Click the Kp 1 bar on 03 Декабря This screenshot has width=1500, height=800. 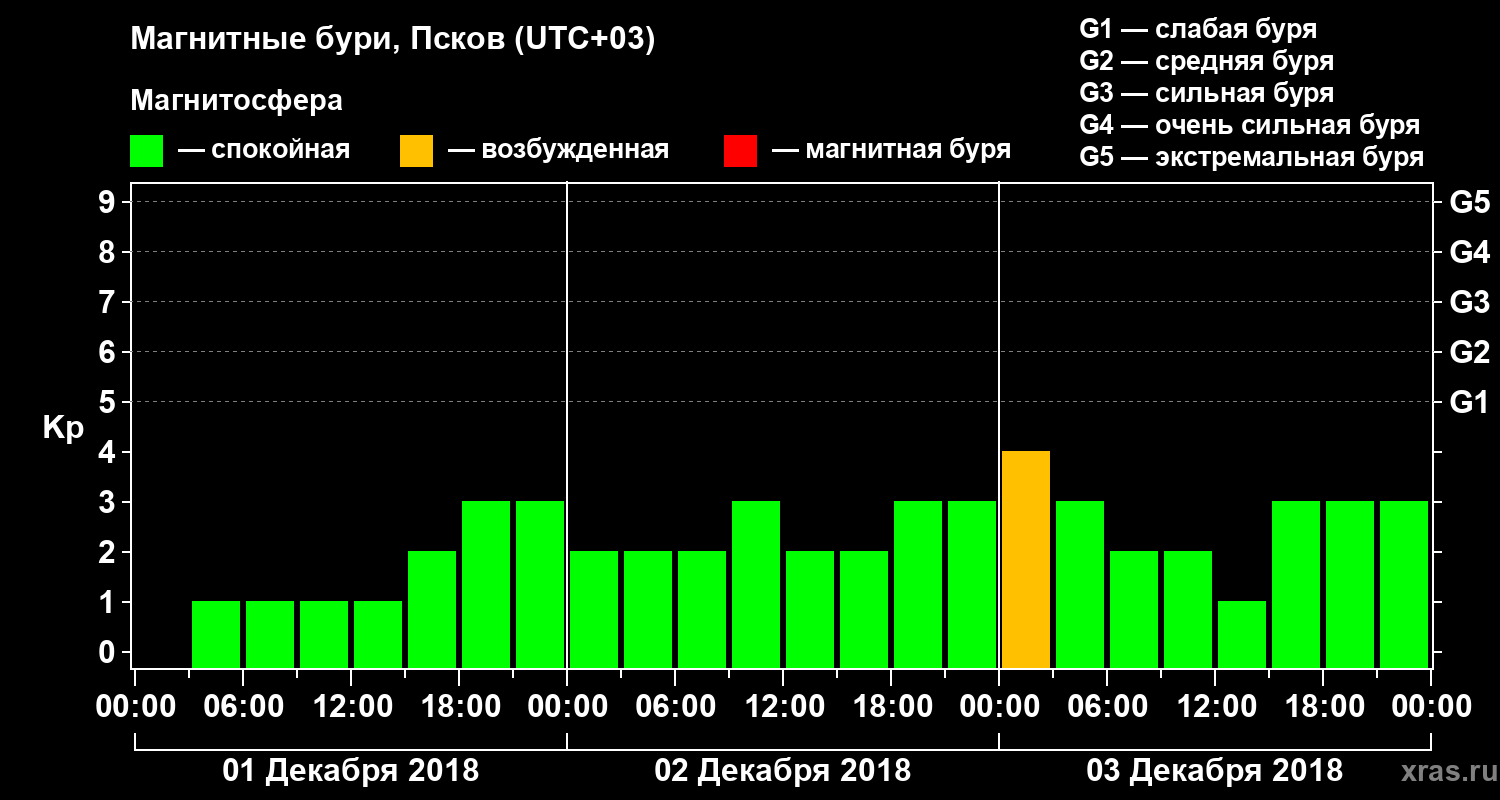[1242, 634]
